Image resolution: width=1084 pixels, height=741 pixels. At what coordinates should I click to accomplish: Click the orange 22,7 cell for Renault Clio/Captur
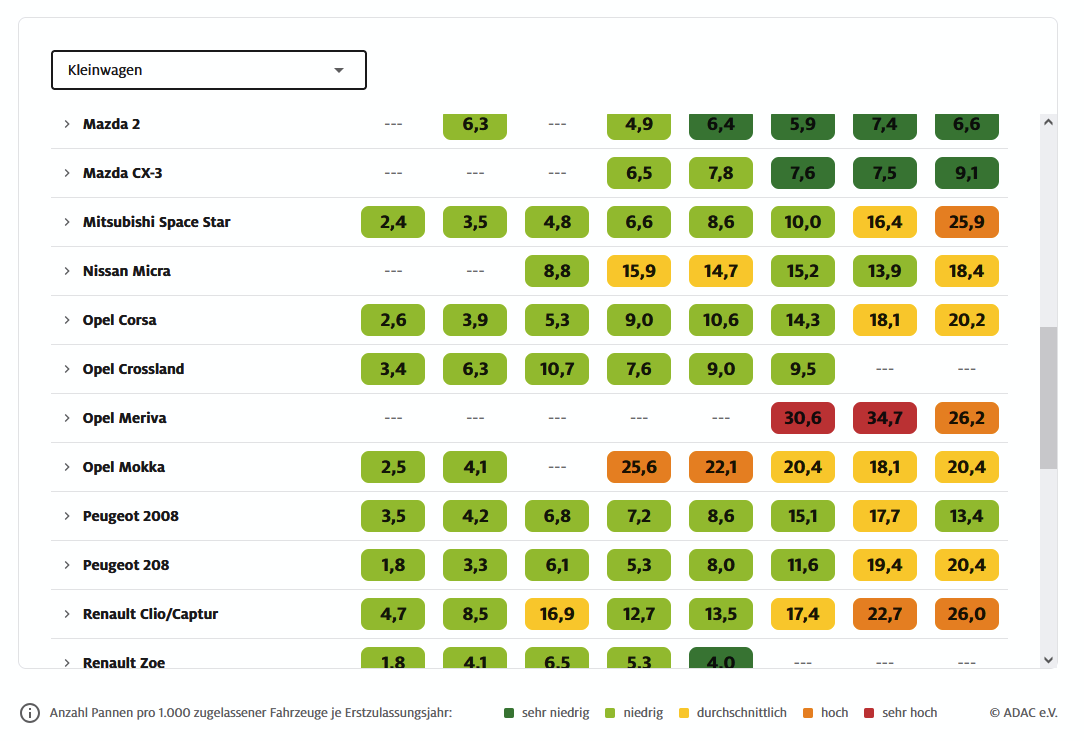point(884,615)
